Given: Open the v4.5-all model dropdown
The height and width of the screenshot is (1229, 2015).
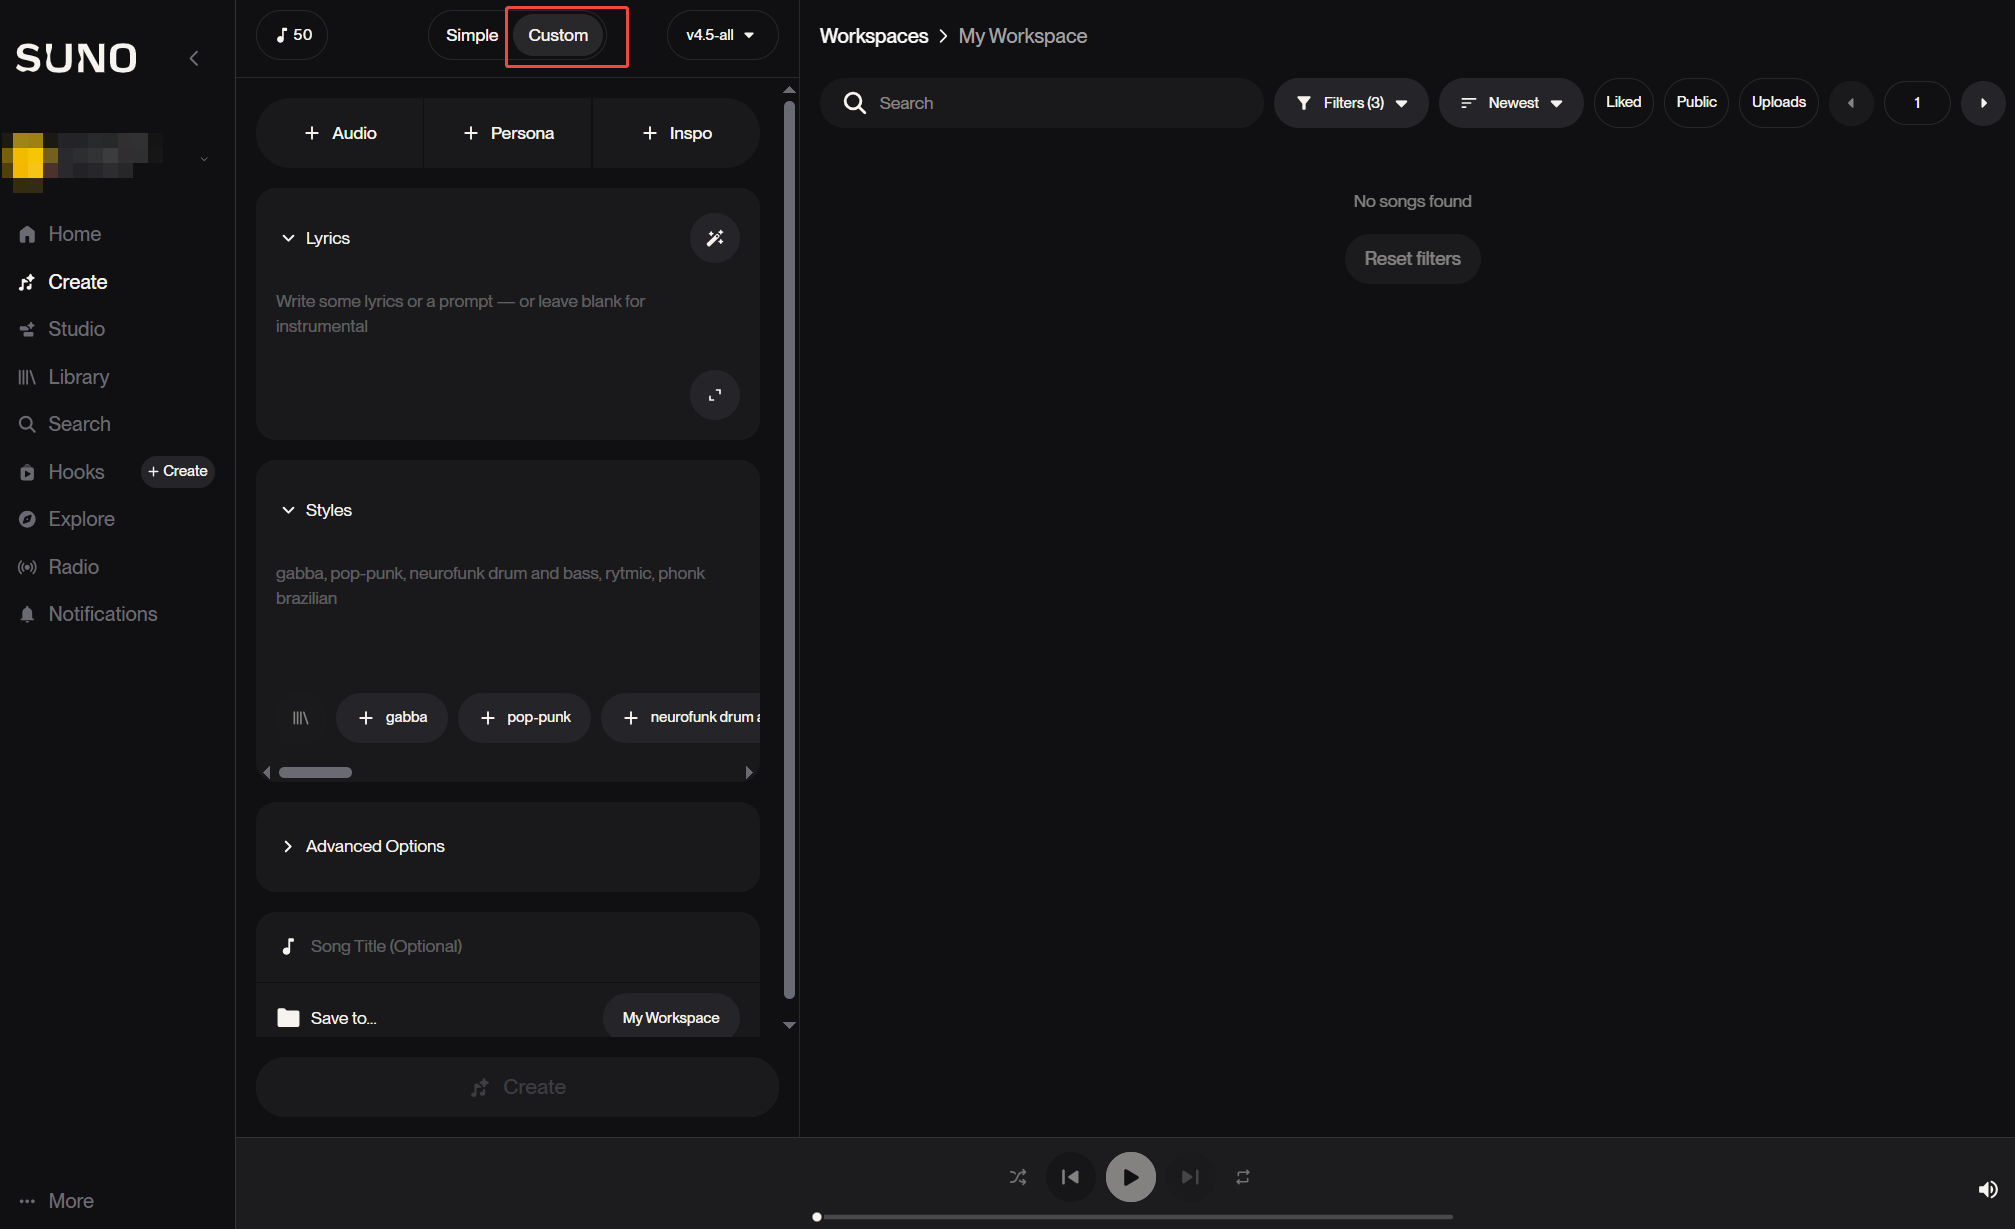Looking at the screenshot, I should (720, 35).
